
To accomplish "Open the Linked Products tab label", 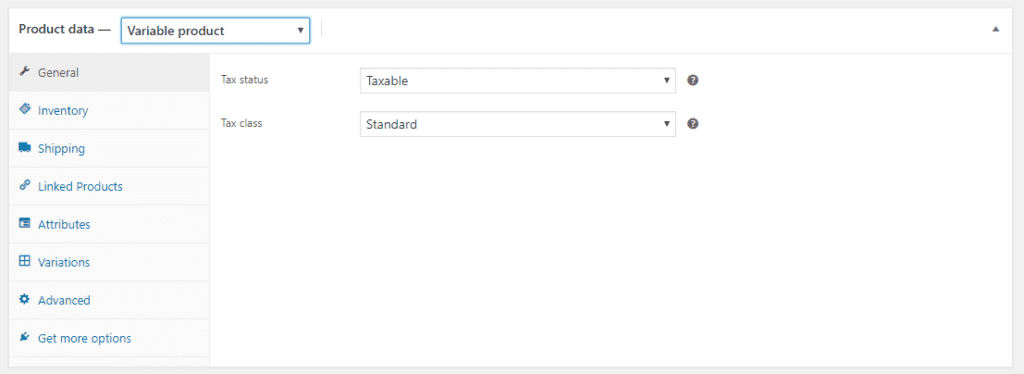I will point(80,187).
